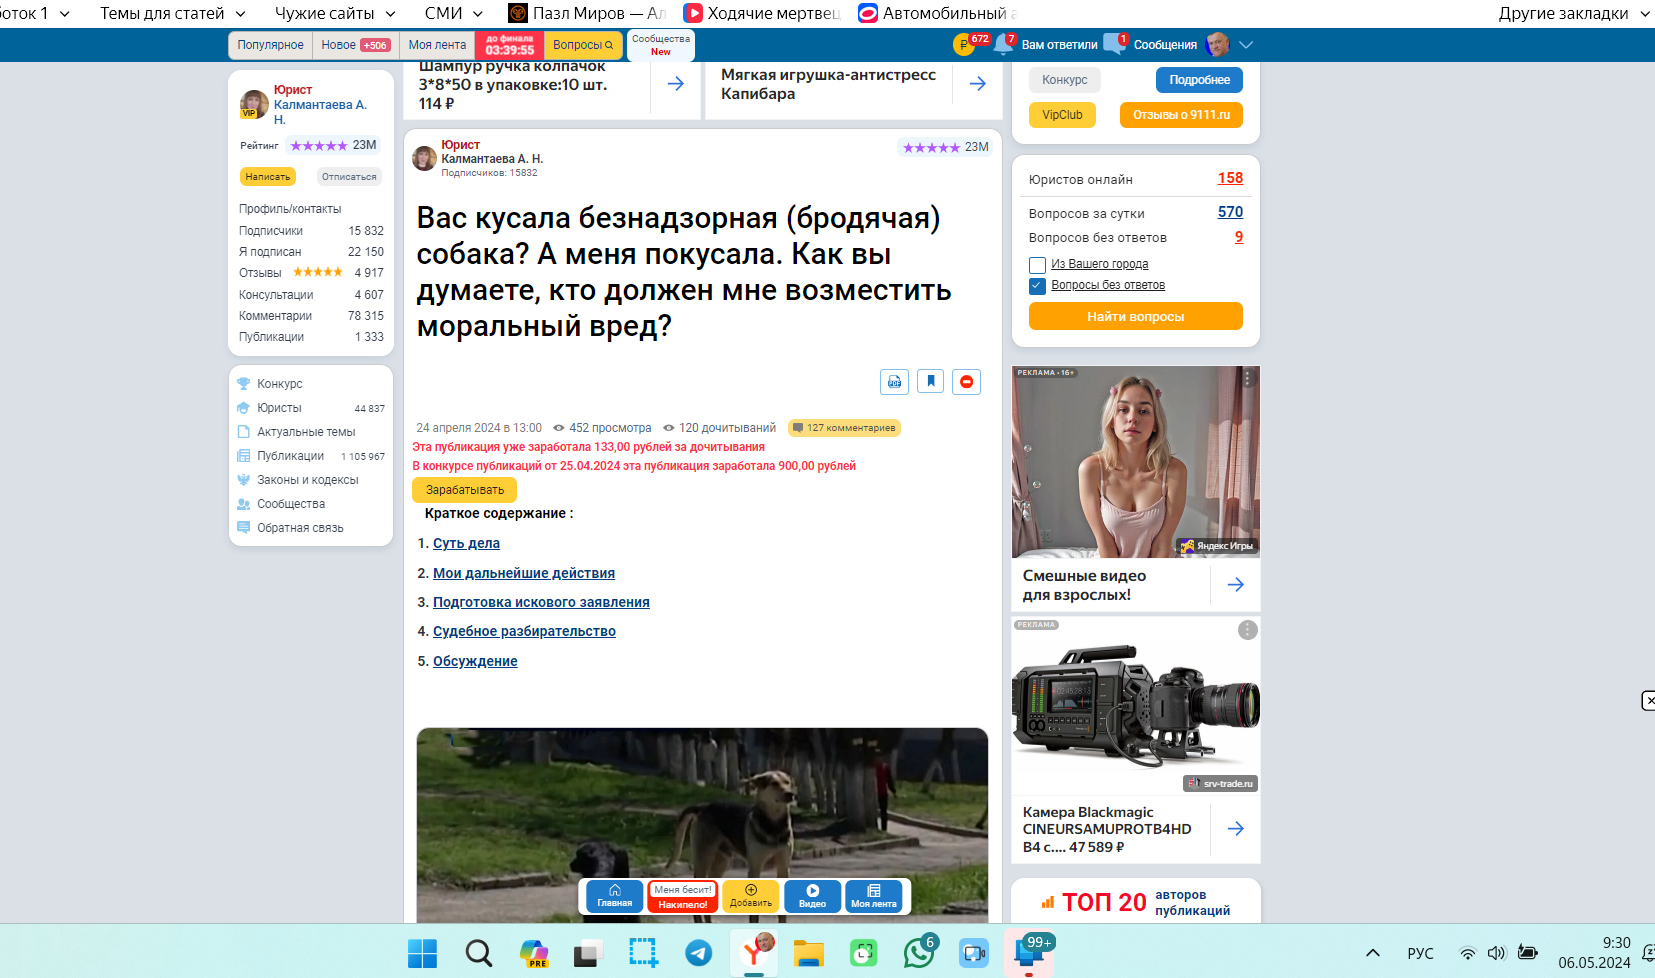
Task: Click the red report icon under the article
Action: coord(966,381)
